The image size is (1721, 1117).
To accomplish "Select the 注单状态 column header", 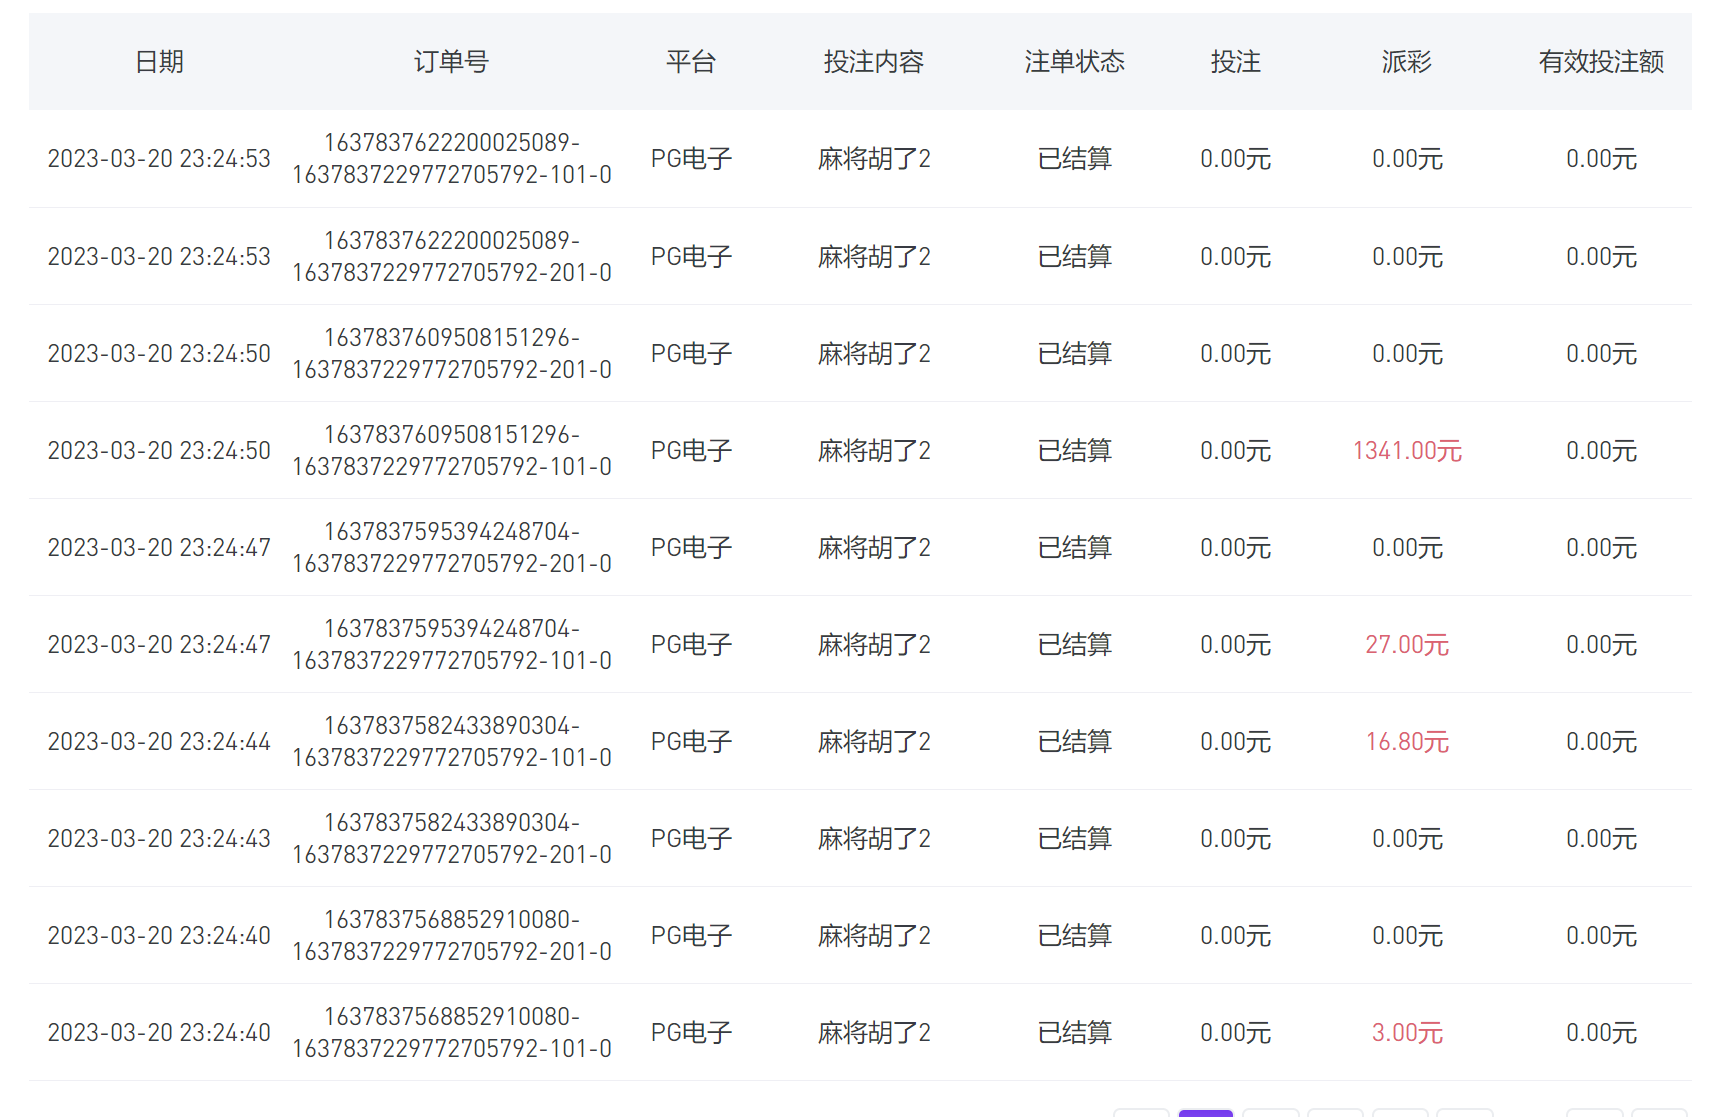I will (1074, 62).
